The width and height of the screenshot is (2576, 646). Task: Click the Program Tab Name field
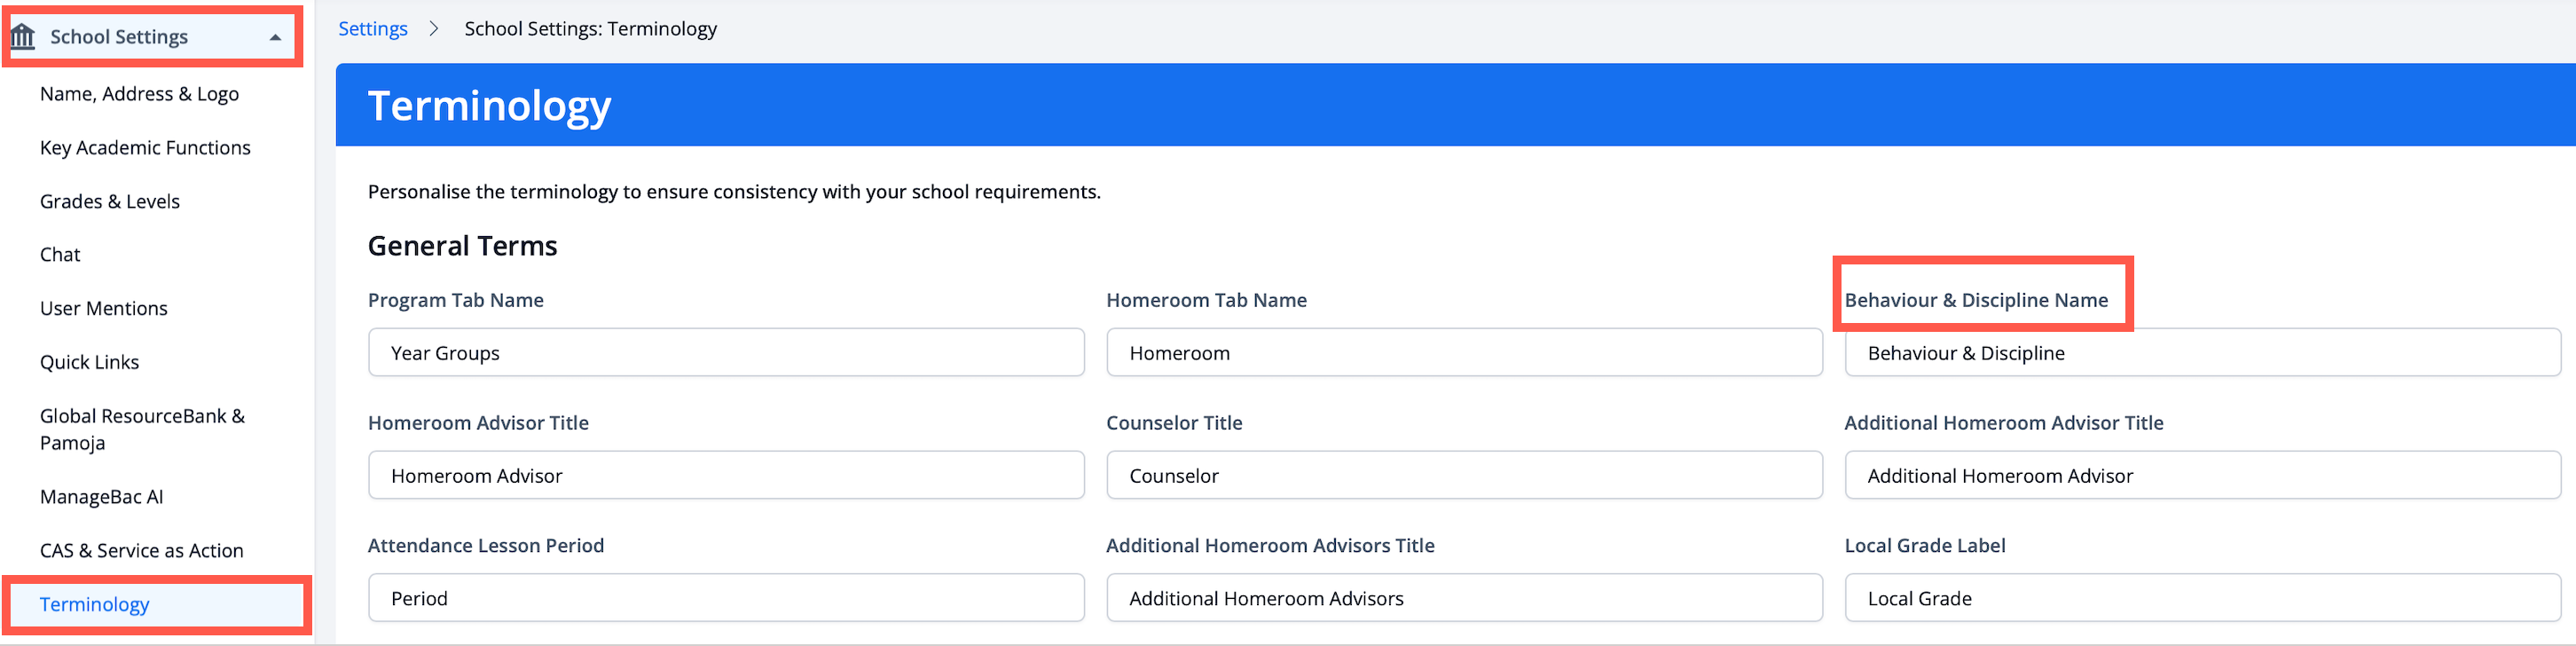point(726,353)
